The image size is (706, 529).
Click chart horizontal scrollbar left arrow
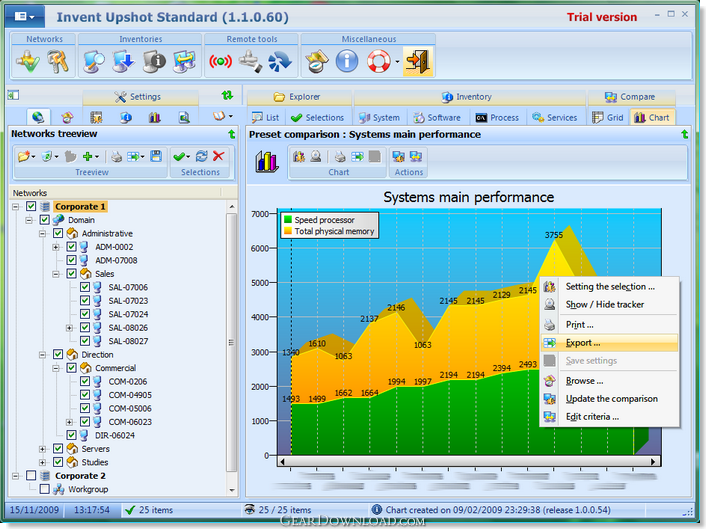pos(282,461)
